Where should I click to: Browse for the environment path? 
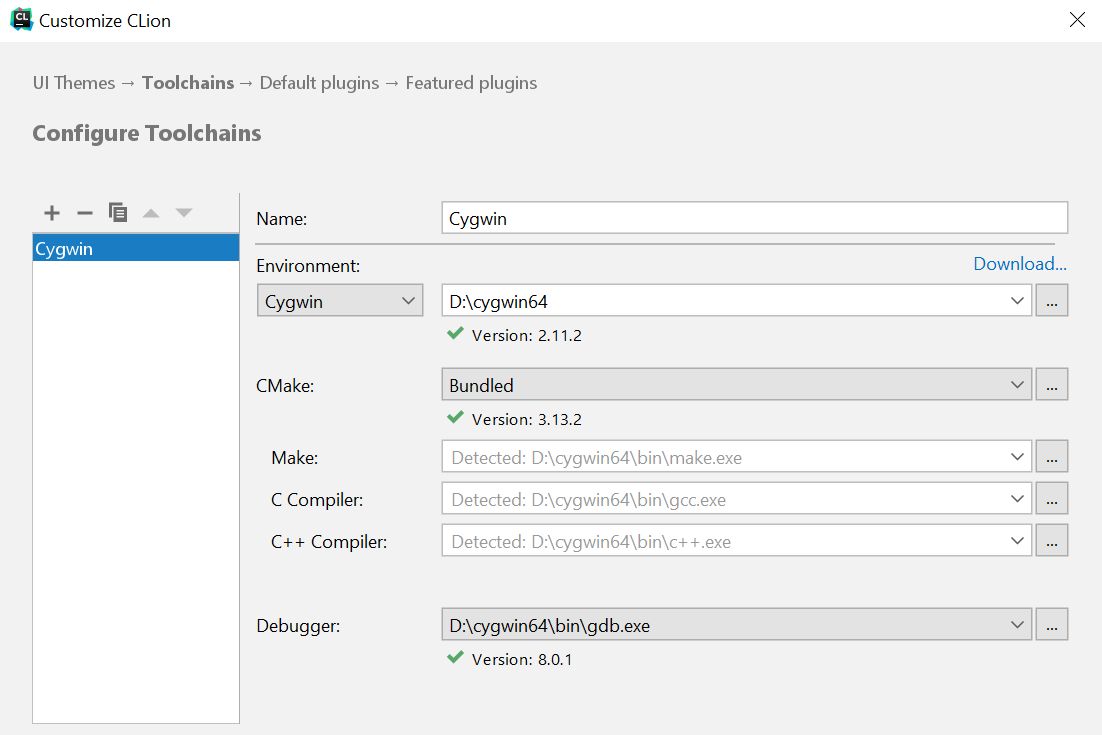pos(1052,301)
